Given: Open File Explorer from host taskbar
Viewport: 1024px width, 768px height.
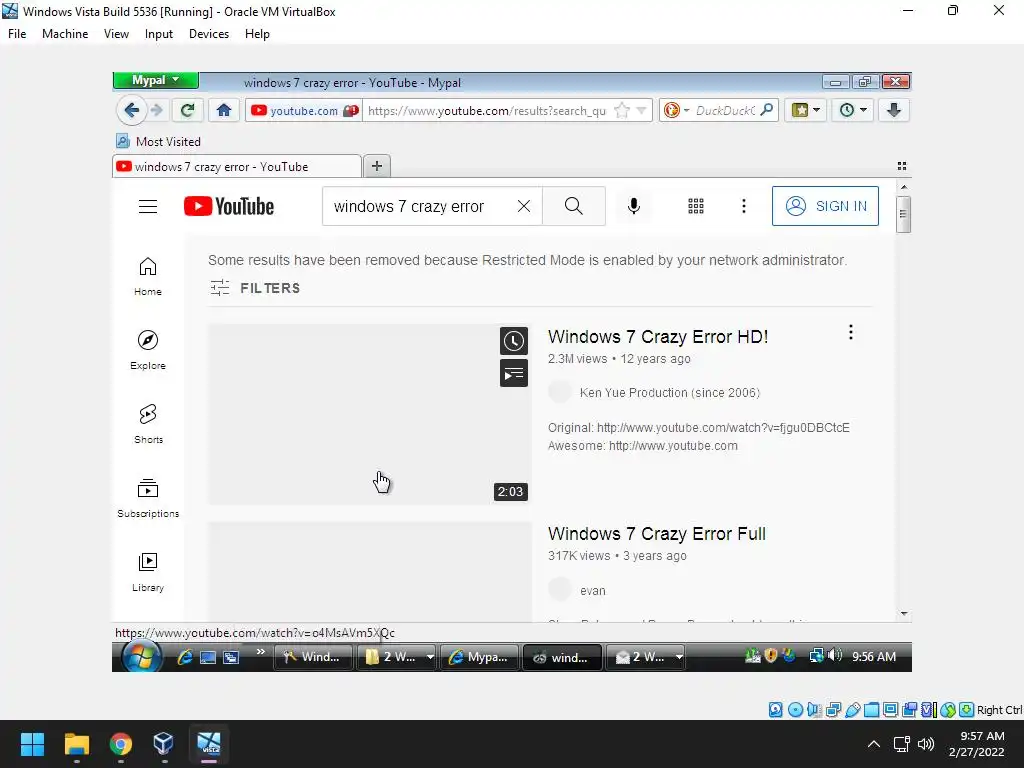Looking at the screenshot, I should point(76,744).
